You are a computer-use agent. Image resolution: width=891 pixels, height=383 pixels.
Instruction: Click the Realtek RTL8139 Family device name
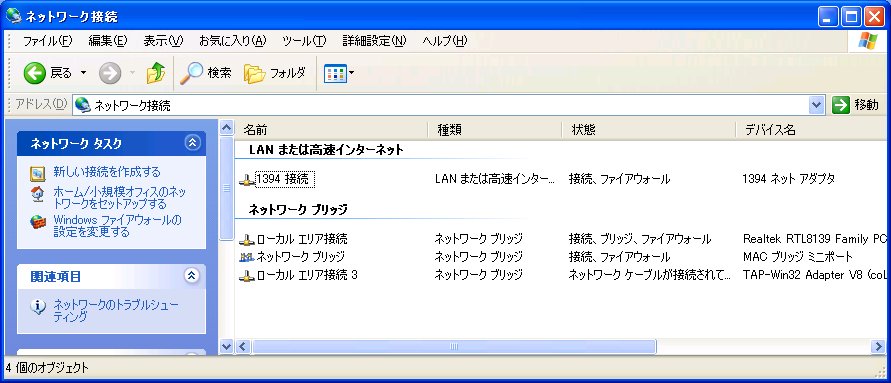coord(816,239)
